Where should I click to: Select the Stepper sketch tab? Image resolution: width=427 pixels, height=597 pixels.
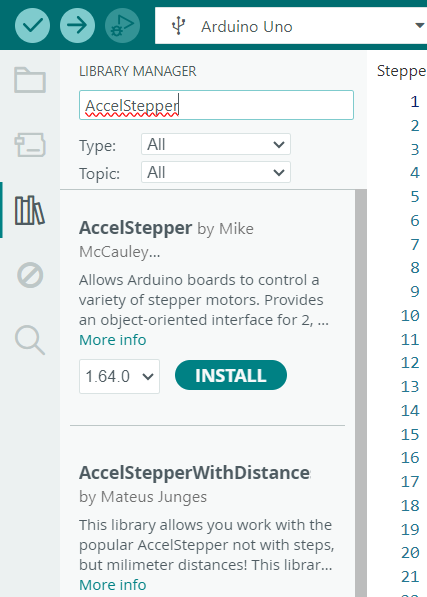pos(401,71)
